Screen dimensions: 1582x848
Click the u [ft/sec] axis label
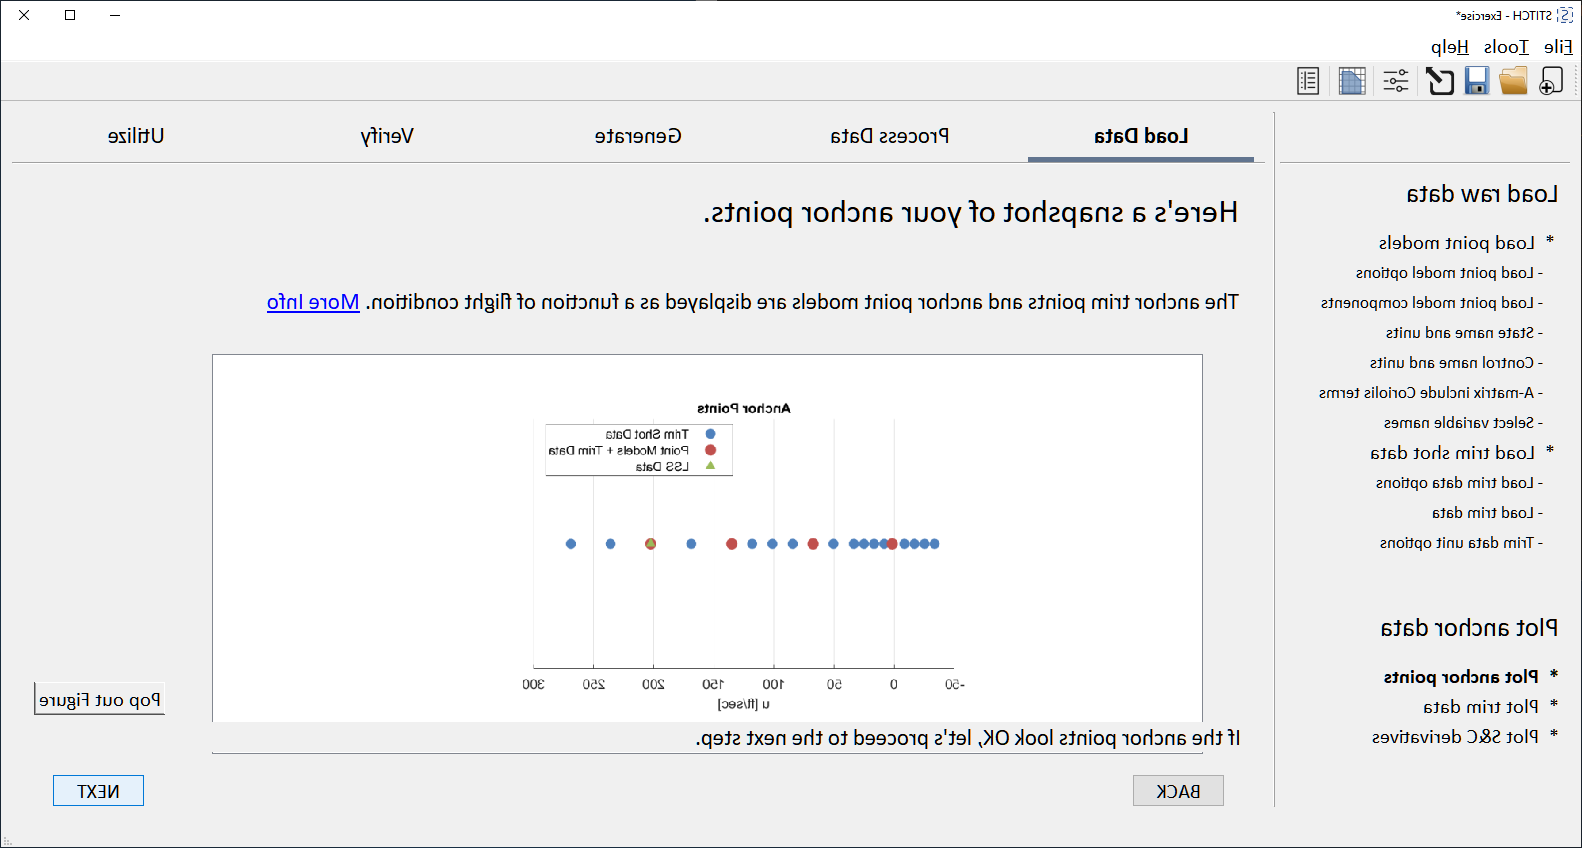(x=743, y=704)
